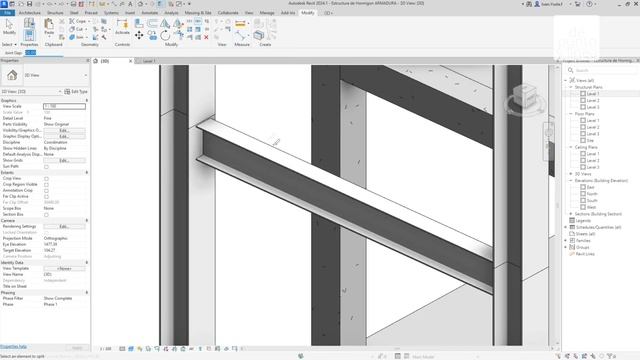Toggle the Crop Region Visible checkbox
The width and height of the screenshot is (640, 360).
tap(46, 184)
